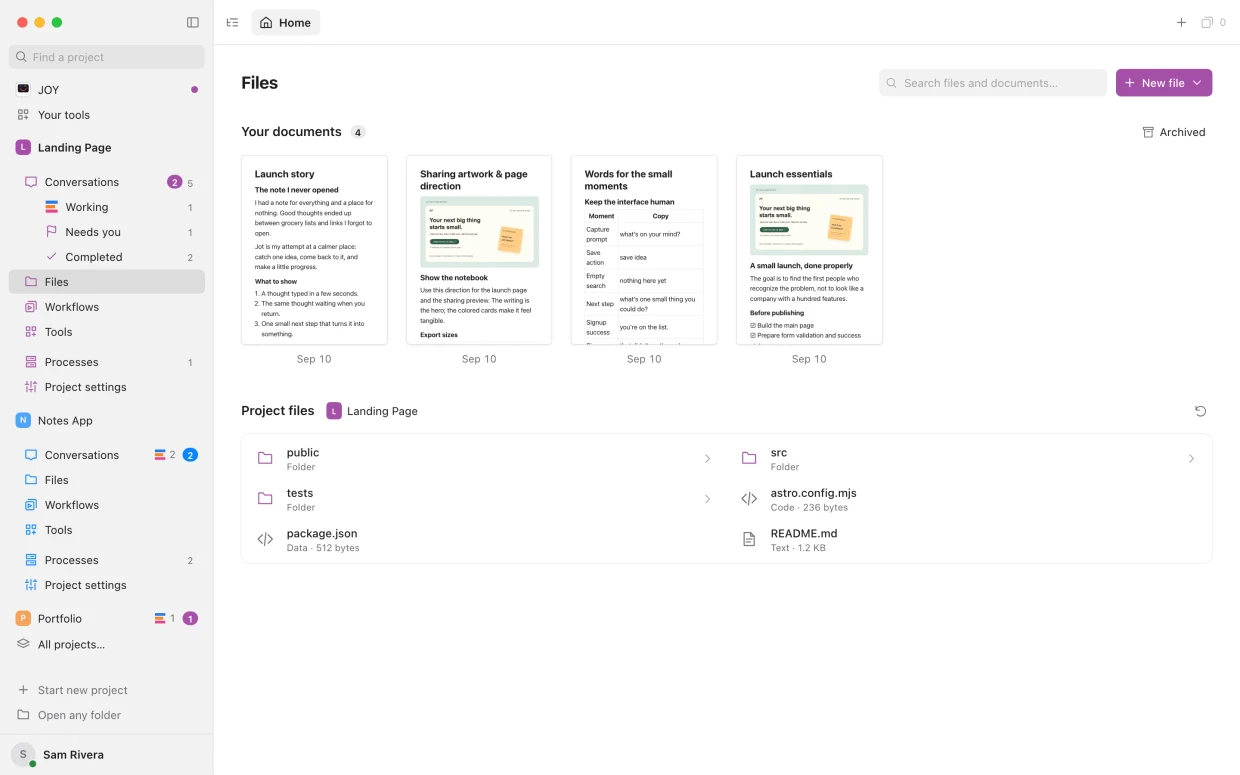Click Open any folder

107,715
